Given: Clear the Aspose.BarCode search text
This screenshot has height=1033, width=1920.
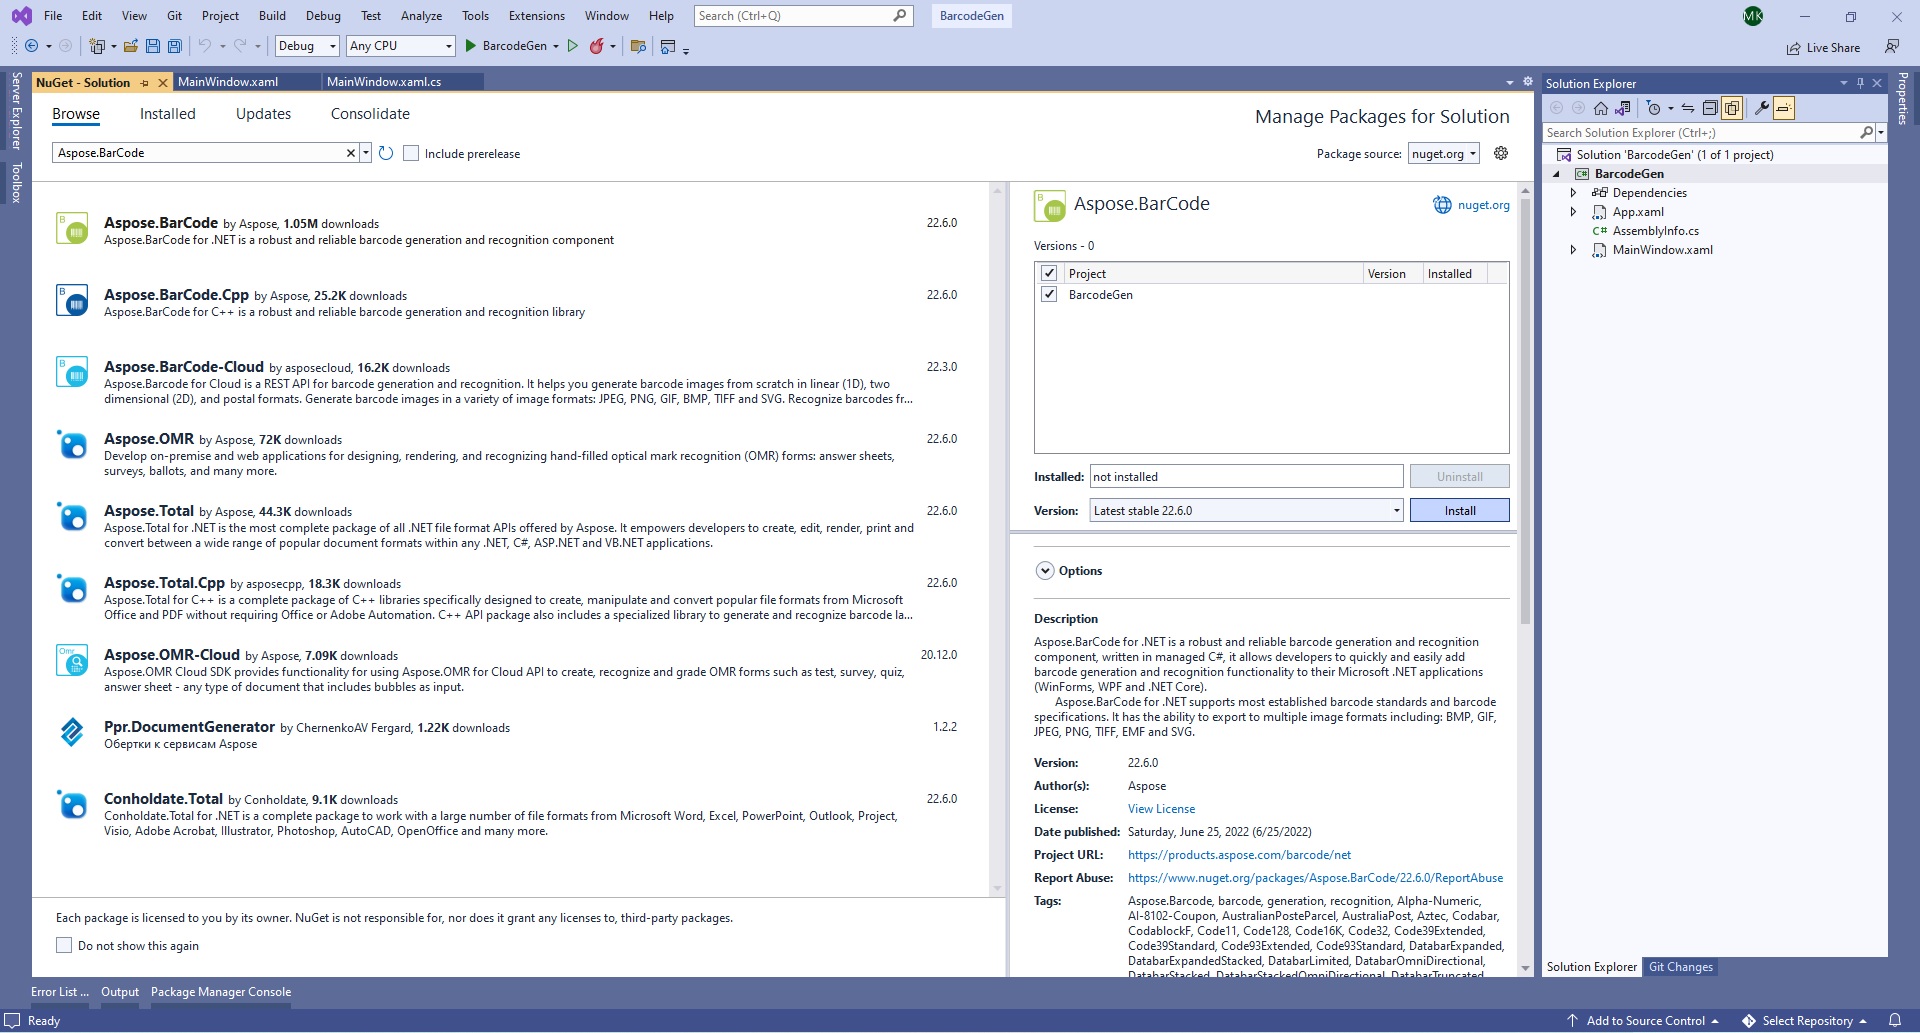Looking at the screenshot, I should [350, 152].
